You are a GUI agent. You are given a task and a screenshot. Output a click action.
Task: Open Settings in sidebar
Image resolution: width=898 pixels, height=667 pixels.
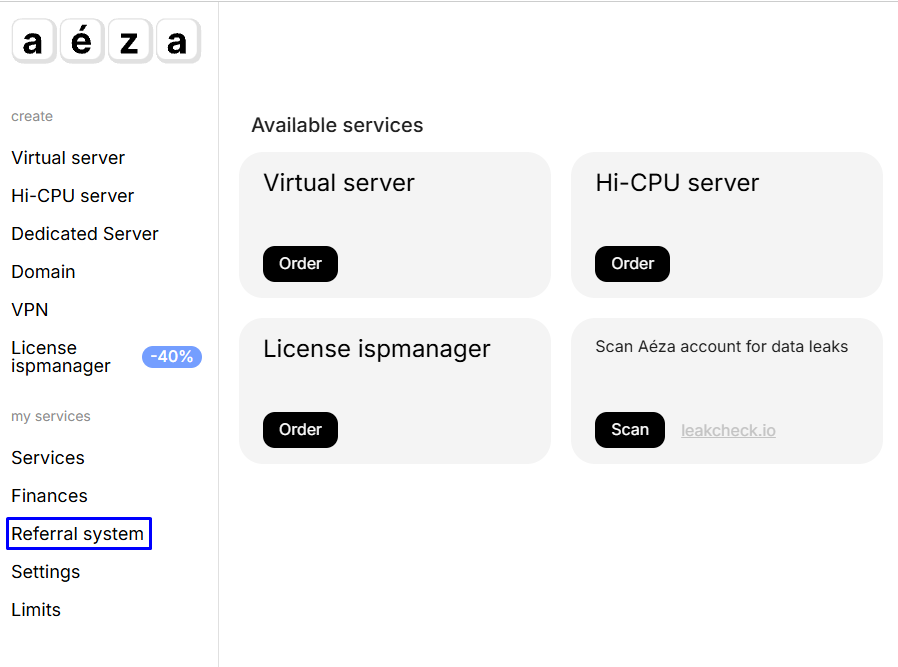click(45, 572)
